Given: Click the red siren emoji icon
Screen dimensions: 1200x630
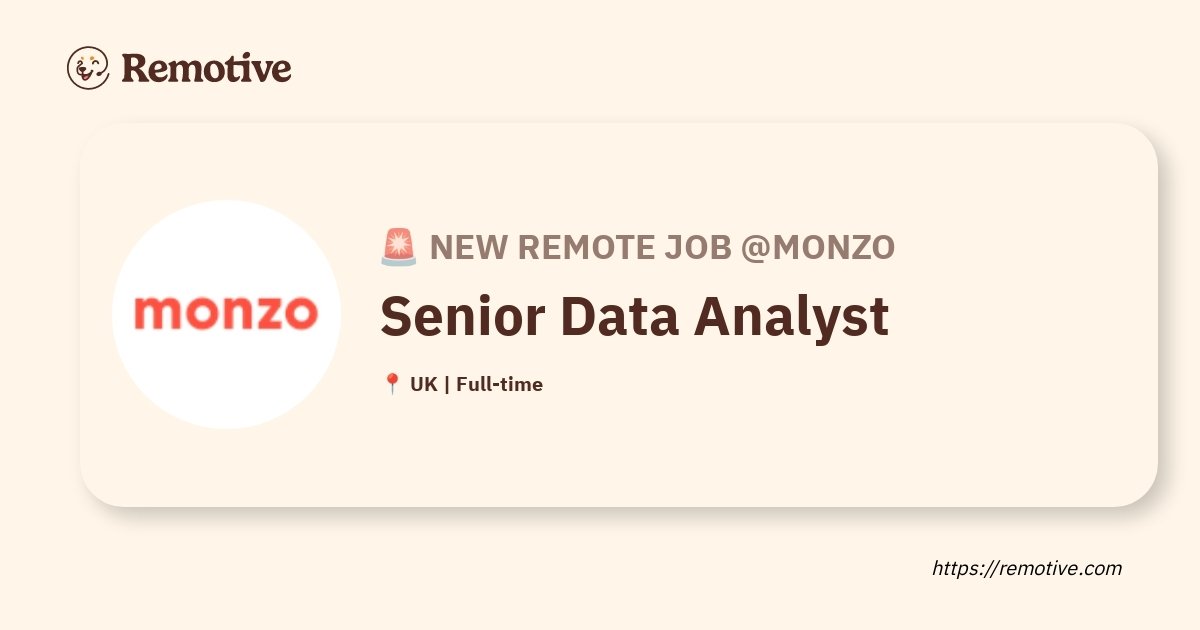Looking at the screenshot, I should tap(399, 247).
